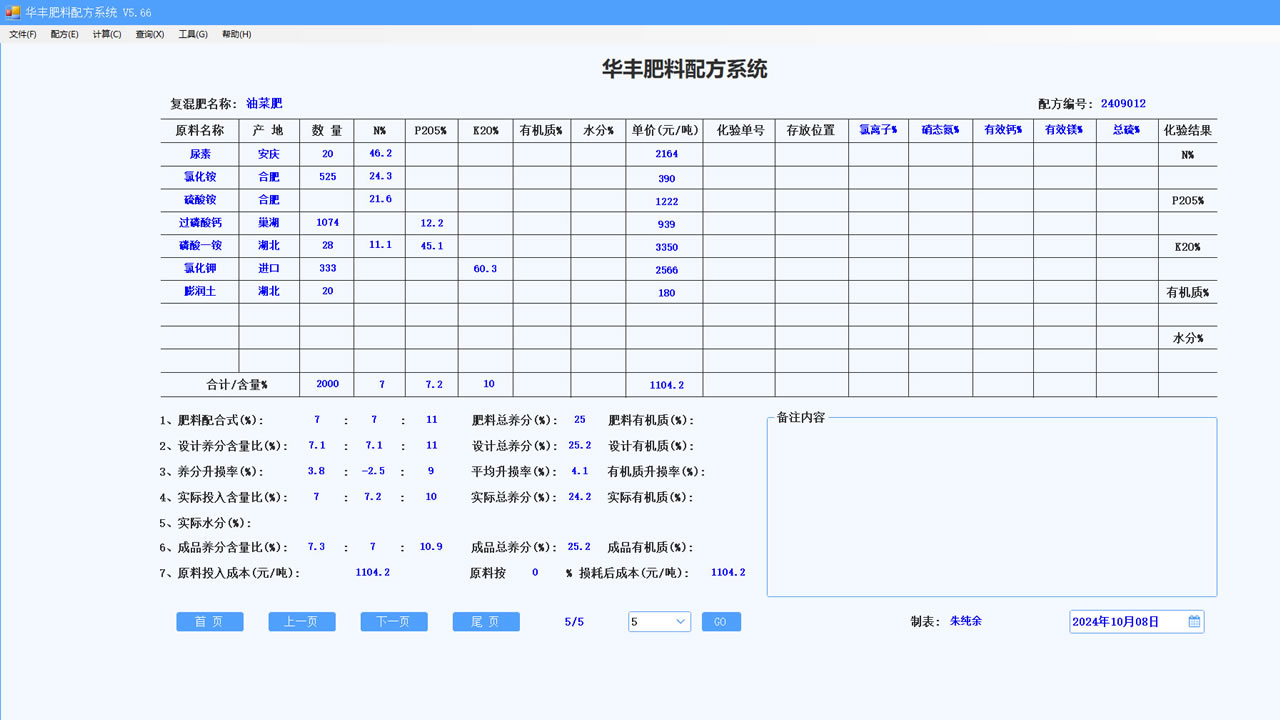Screen dimensions: 1280x720
Task: Select the 尿素 cell in the ingredients table
Action: 199,153
